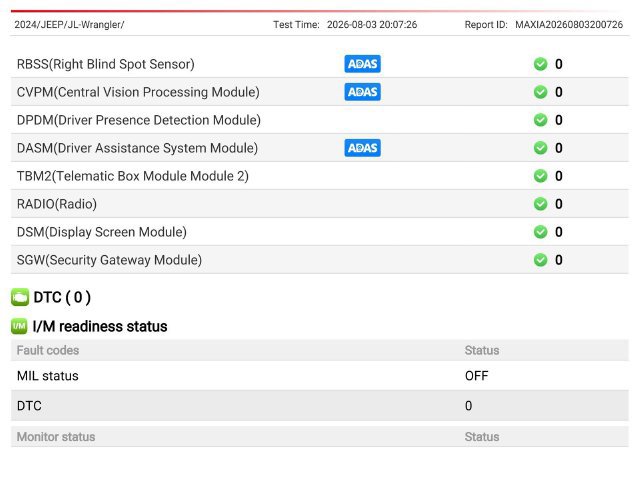Viewport: 640px width, 480px height.
Task: Click the green engine DTC icon
Action: (x=20, y=297)
